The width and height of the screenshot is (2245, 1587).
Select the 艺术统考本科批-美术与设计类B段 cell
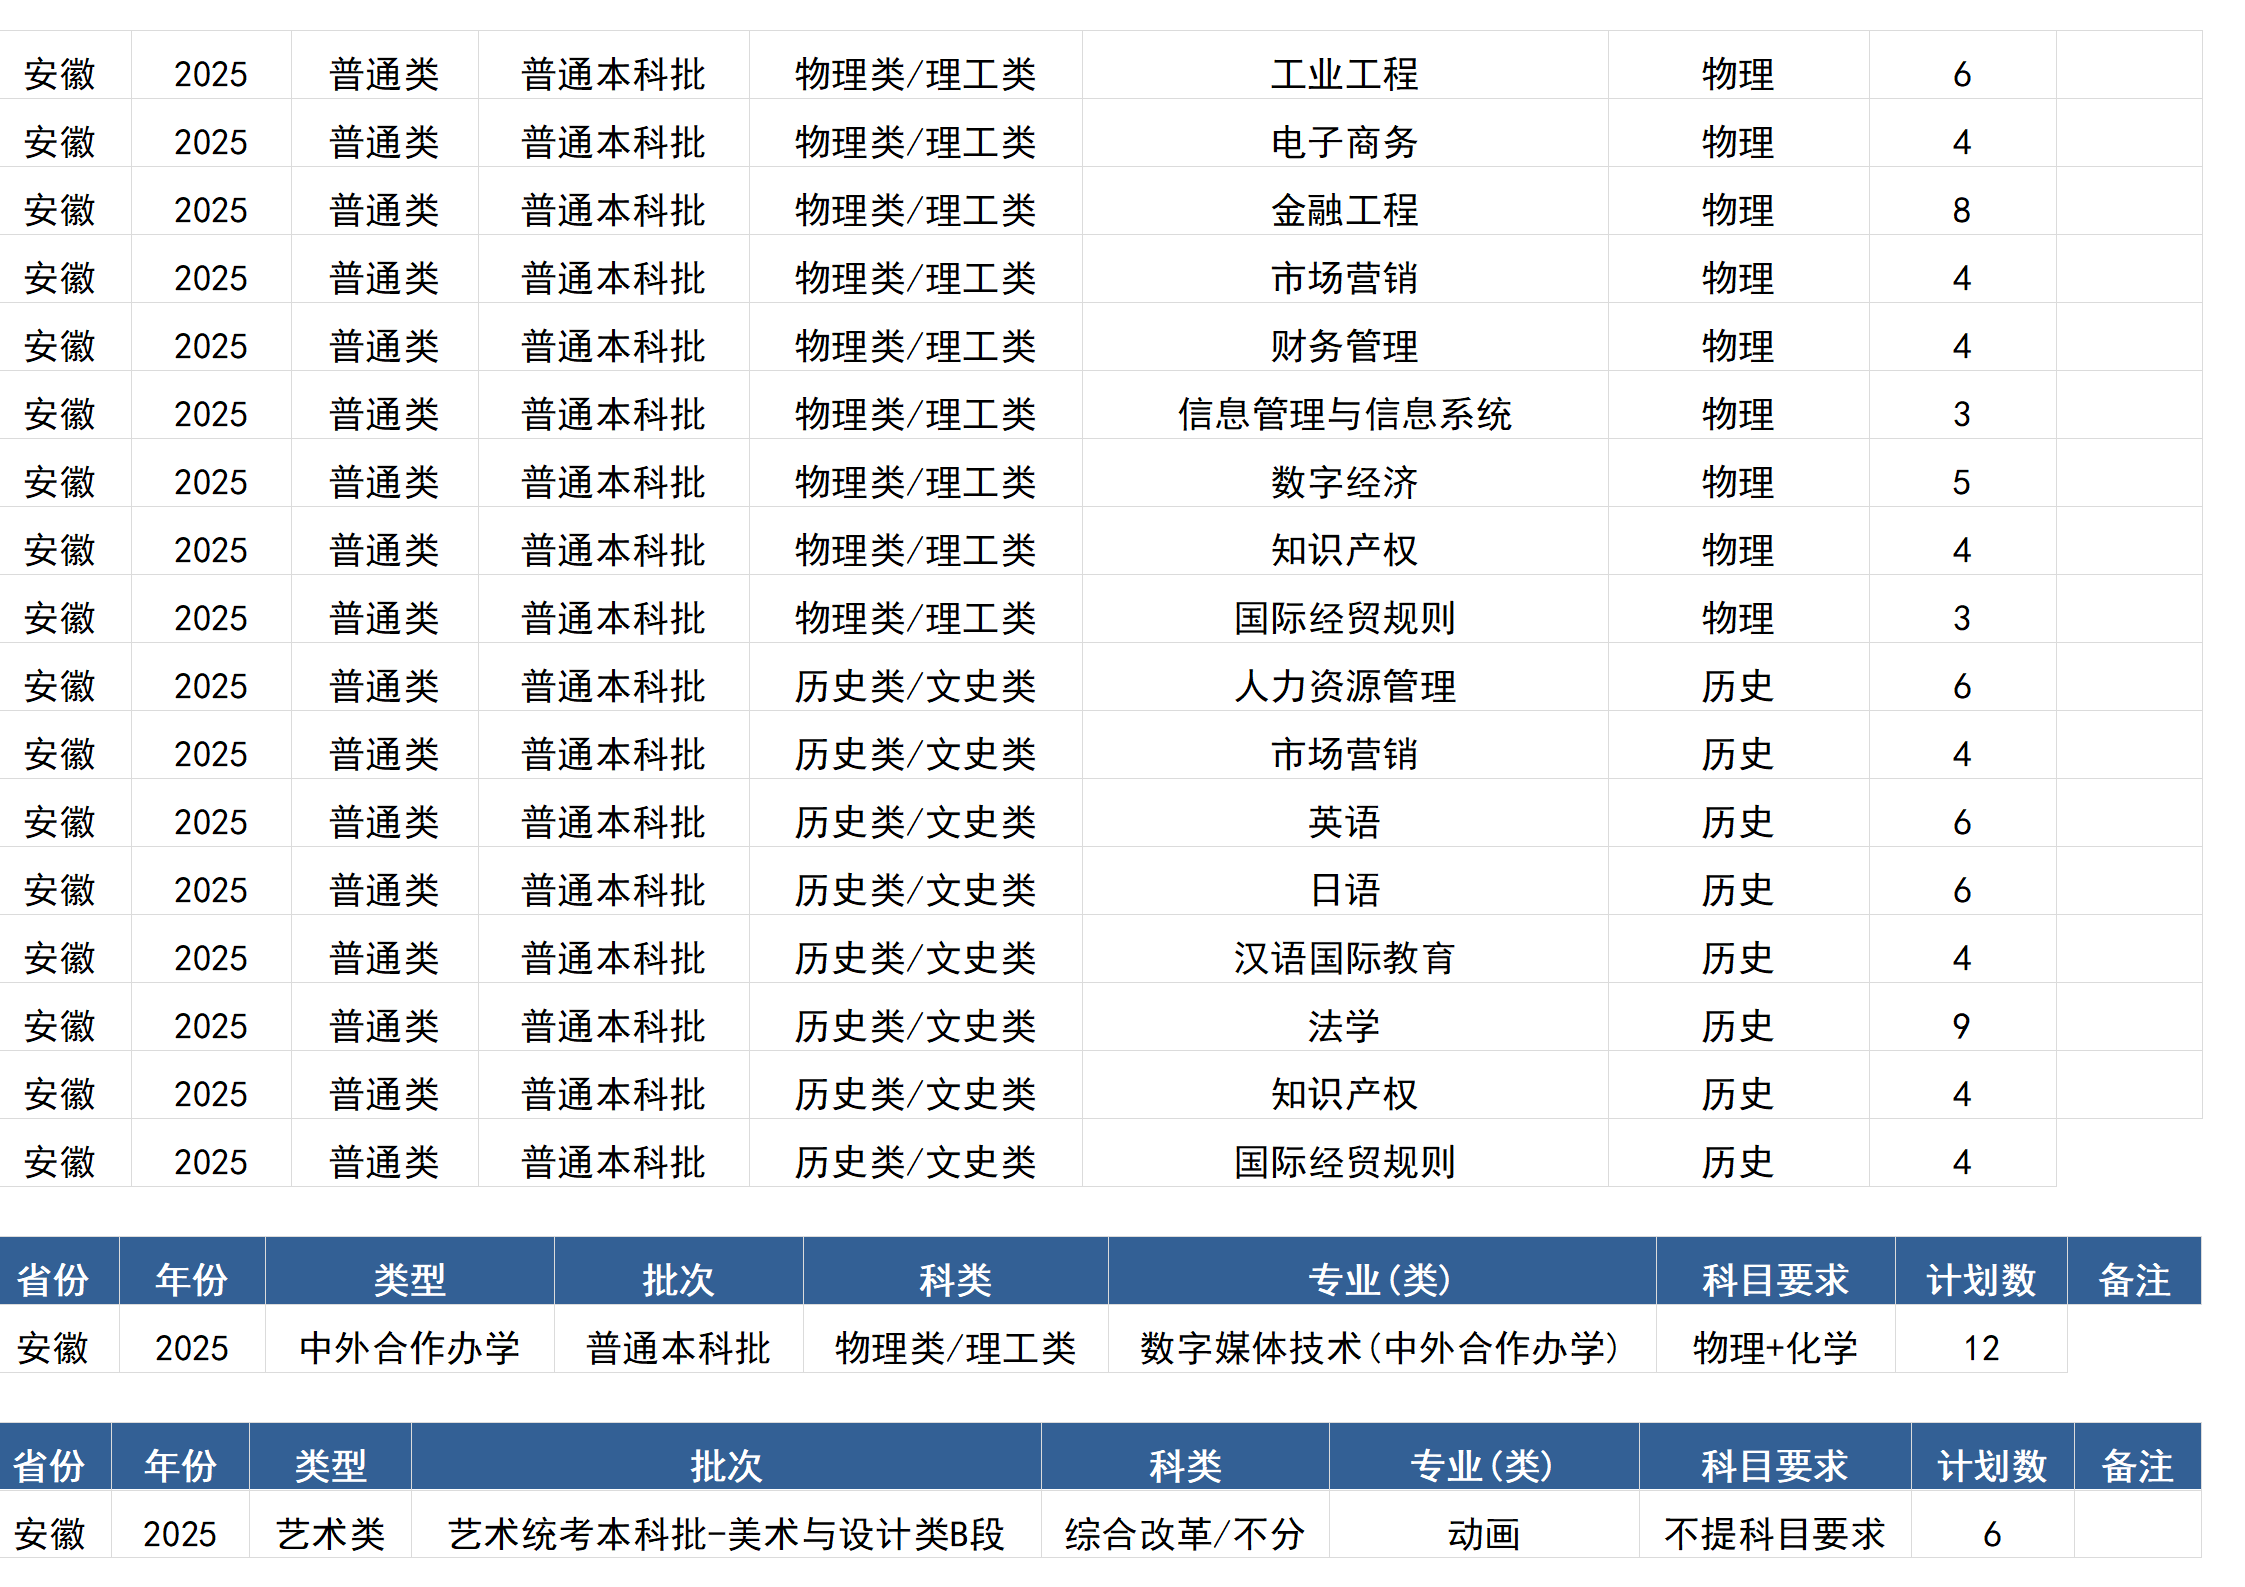click(726, 1534)
